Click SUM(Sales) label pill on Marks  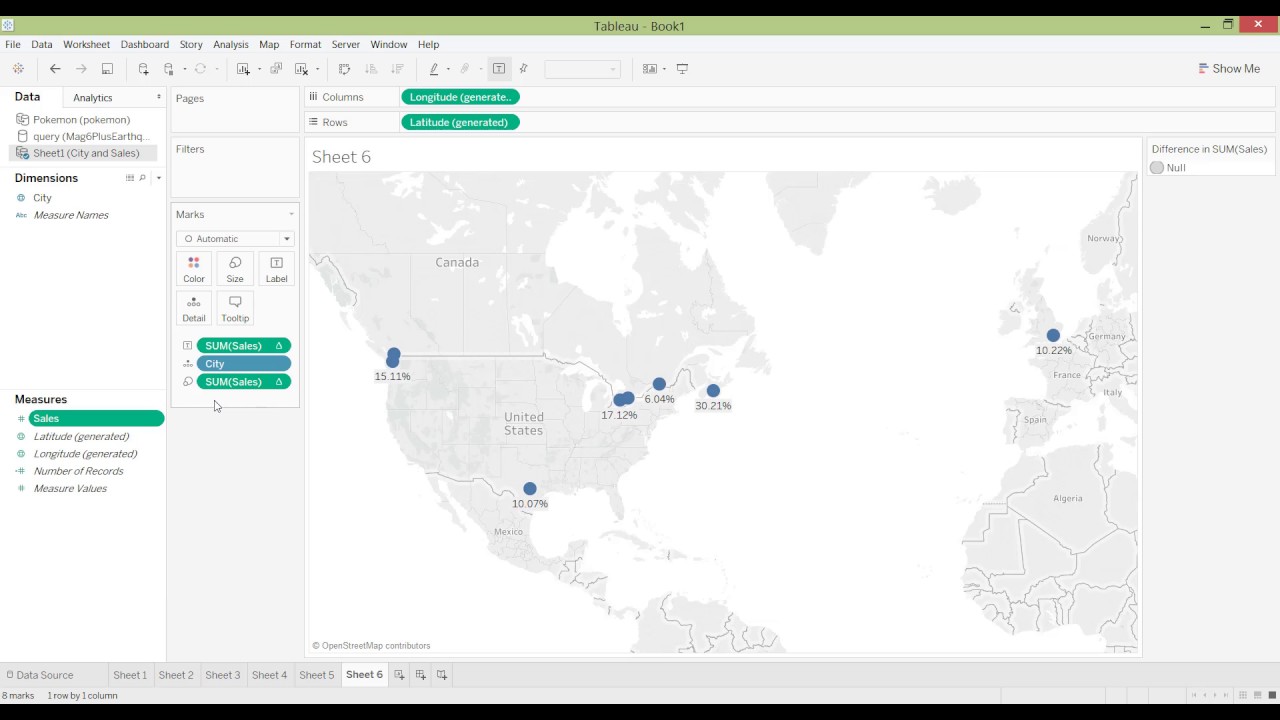244,346
